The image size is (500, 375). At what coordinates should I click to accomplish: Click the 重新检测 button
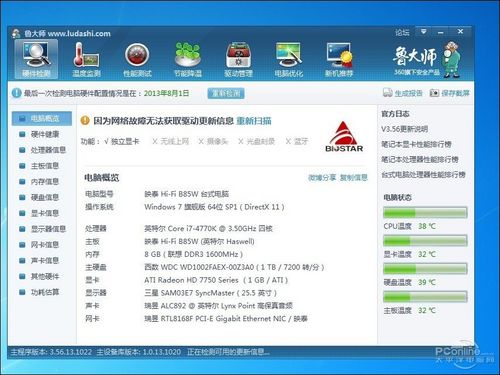[226, 93]
